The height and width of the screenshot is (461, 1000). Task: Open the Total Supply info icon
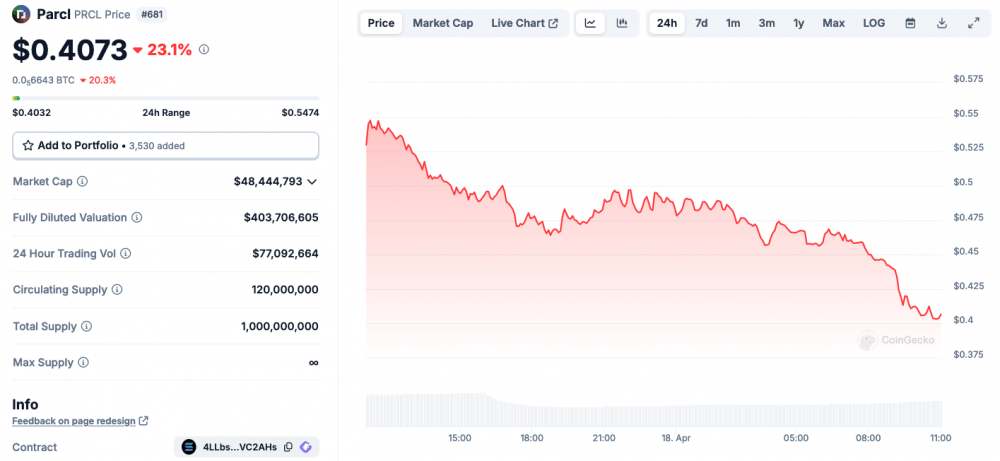pyautogui.click(x=87, y=326)
